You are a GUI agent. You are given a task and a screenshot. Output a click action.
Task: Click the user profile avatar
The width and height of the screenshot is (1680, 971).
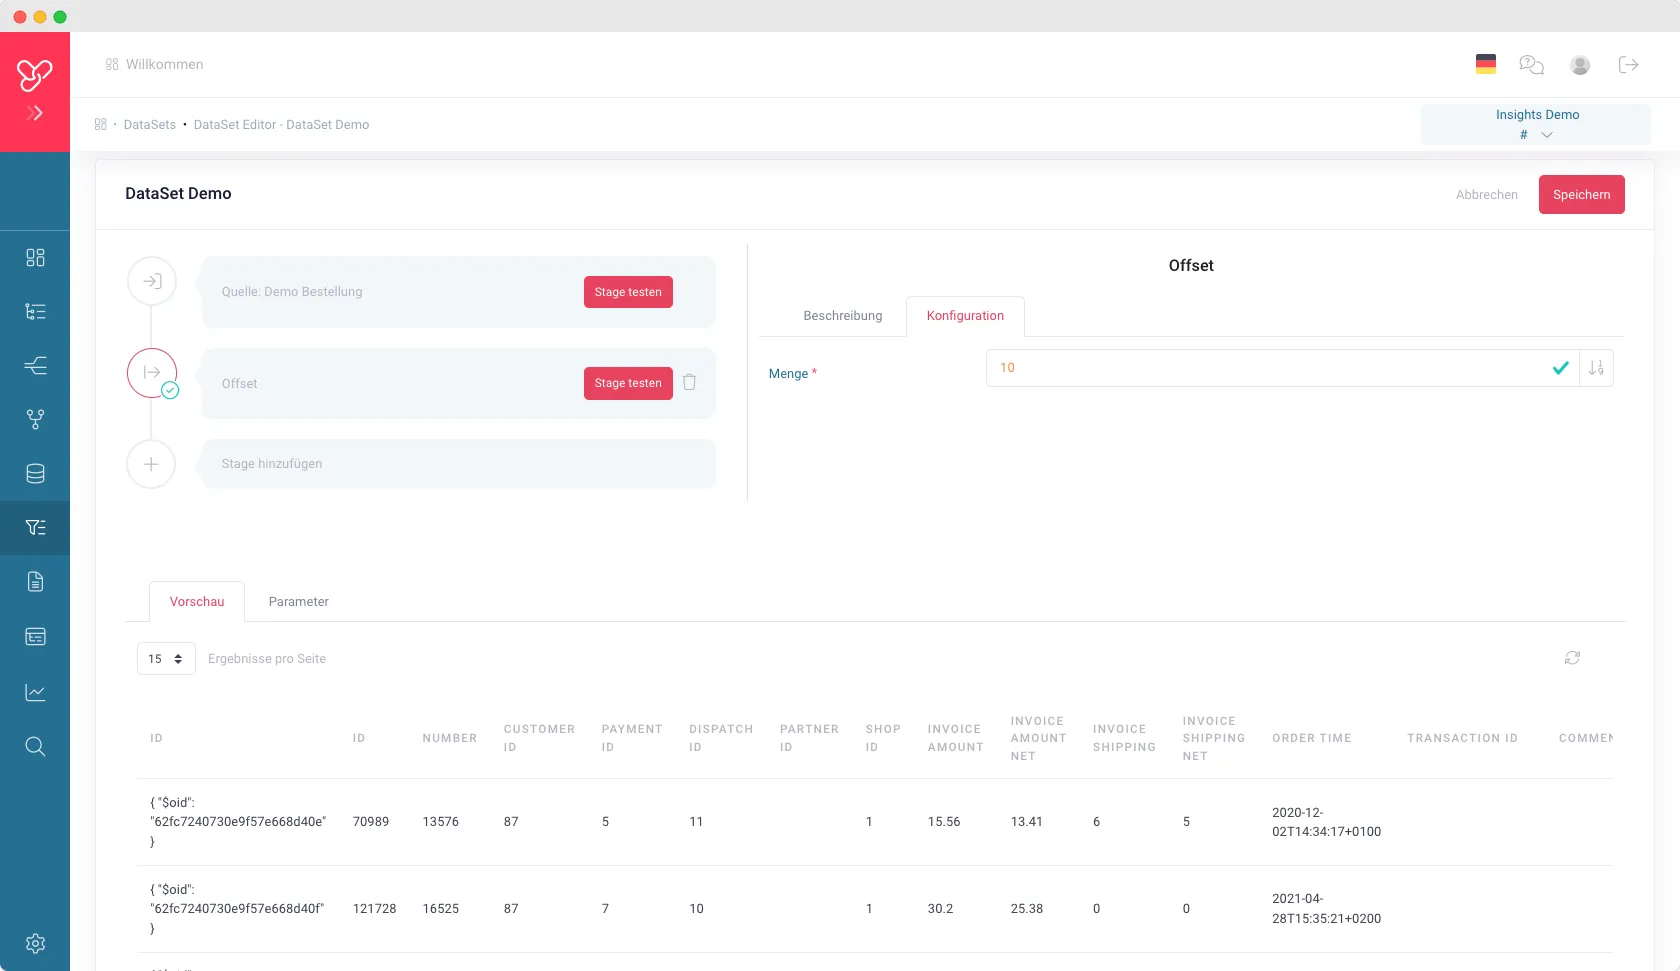(x=1580, y=65)
